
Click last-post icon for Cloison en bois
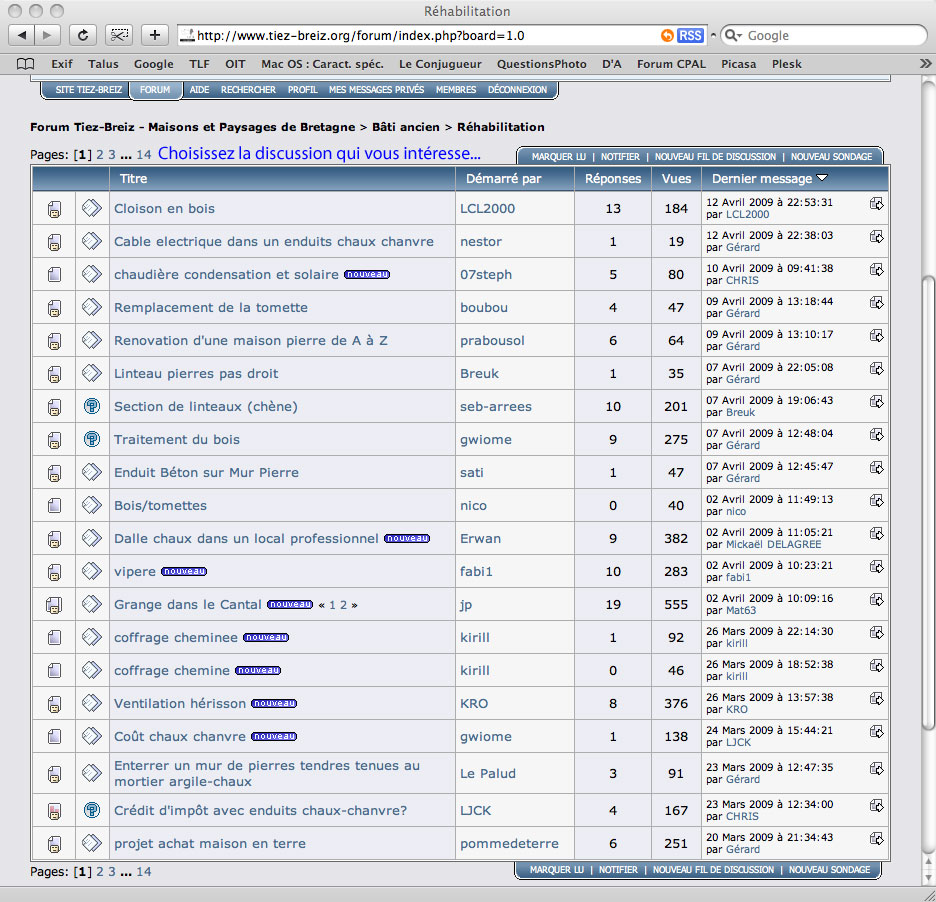876,204
